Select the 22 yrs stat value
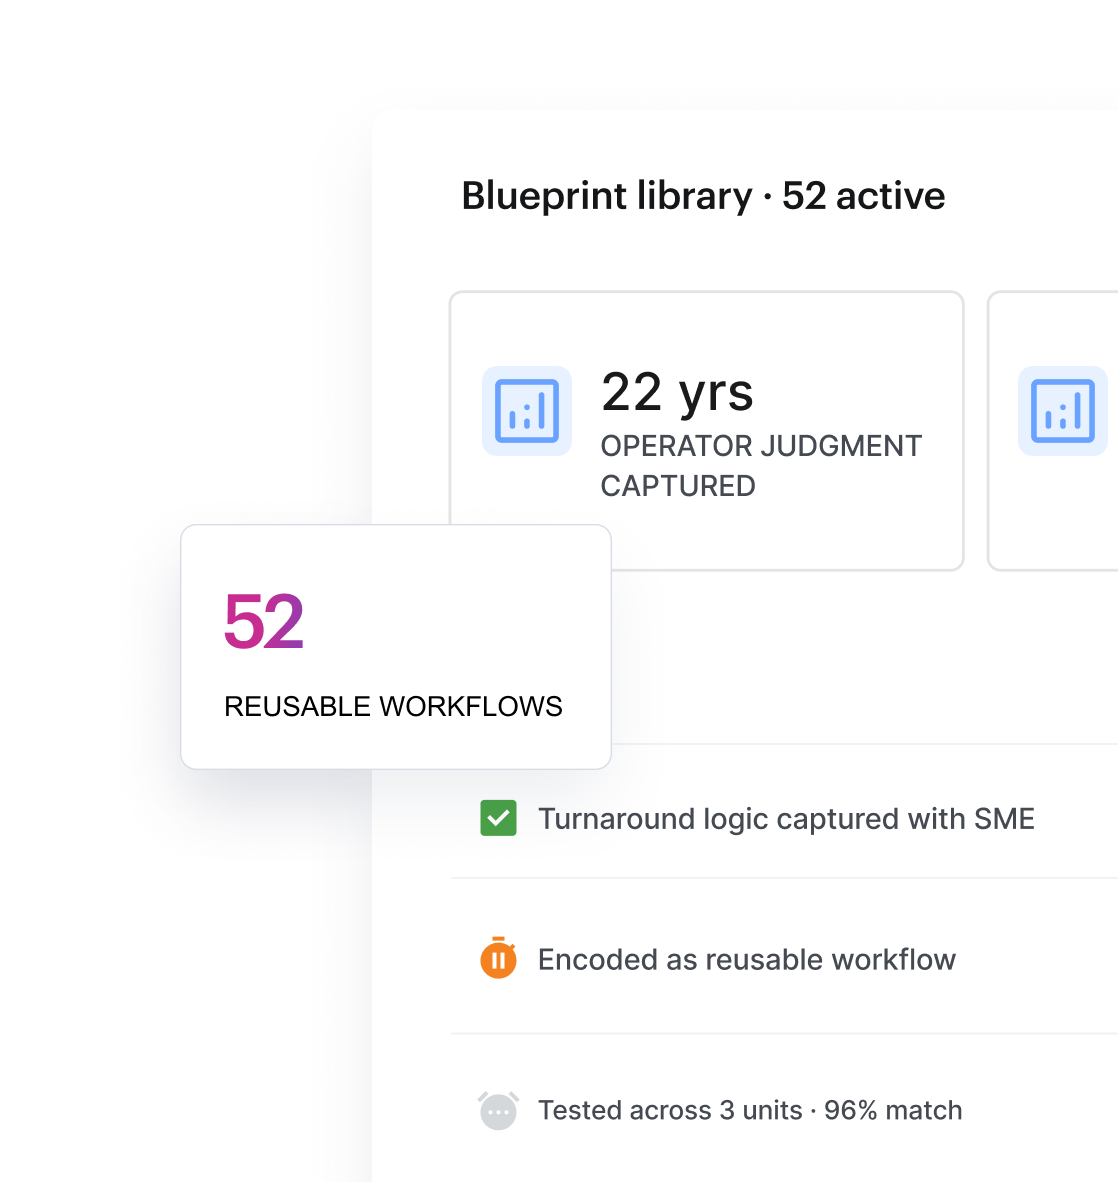 [677, 392]
